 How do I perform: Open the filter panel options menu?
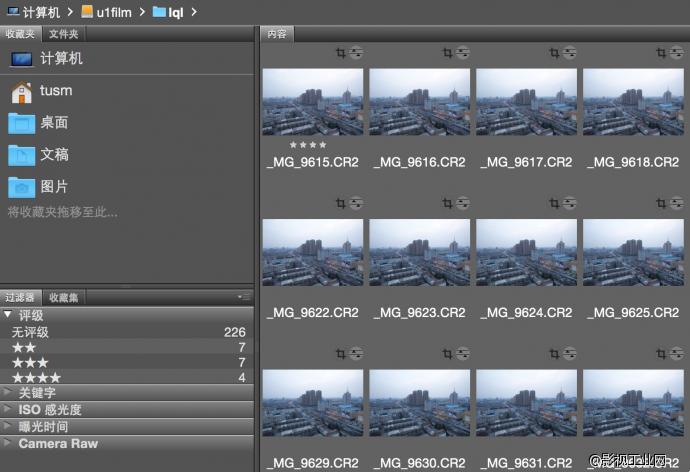click(243, 297)
